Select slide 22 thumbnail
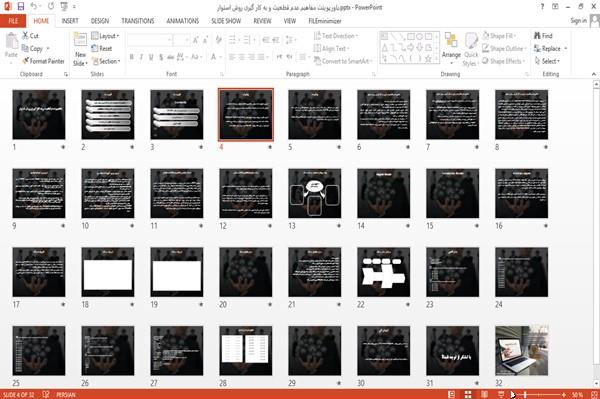This screenshot has height=399, width=600. point(383,272)
